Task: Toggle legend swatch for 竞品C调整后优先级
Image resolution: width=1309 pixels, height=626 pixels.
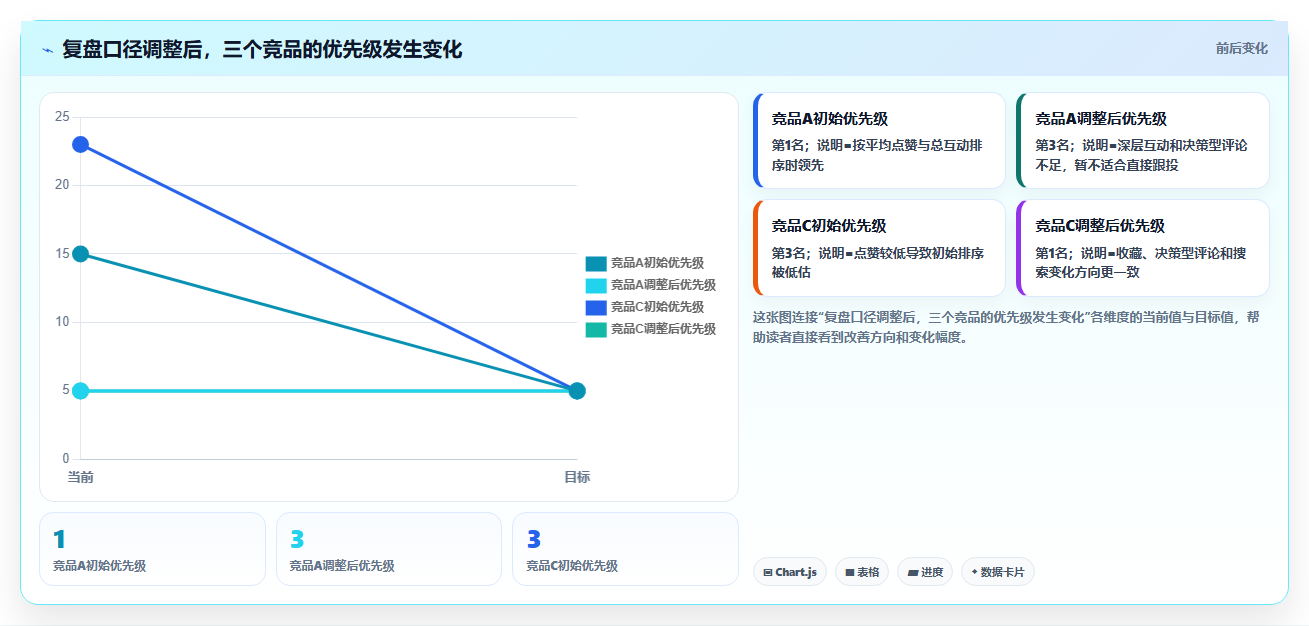Action: [596, 329]
